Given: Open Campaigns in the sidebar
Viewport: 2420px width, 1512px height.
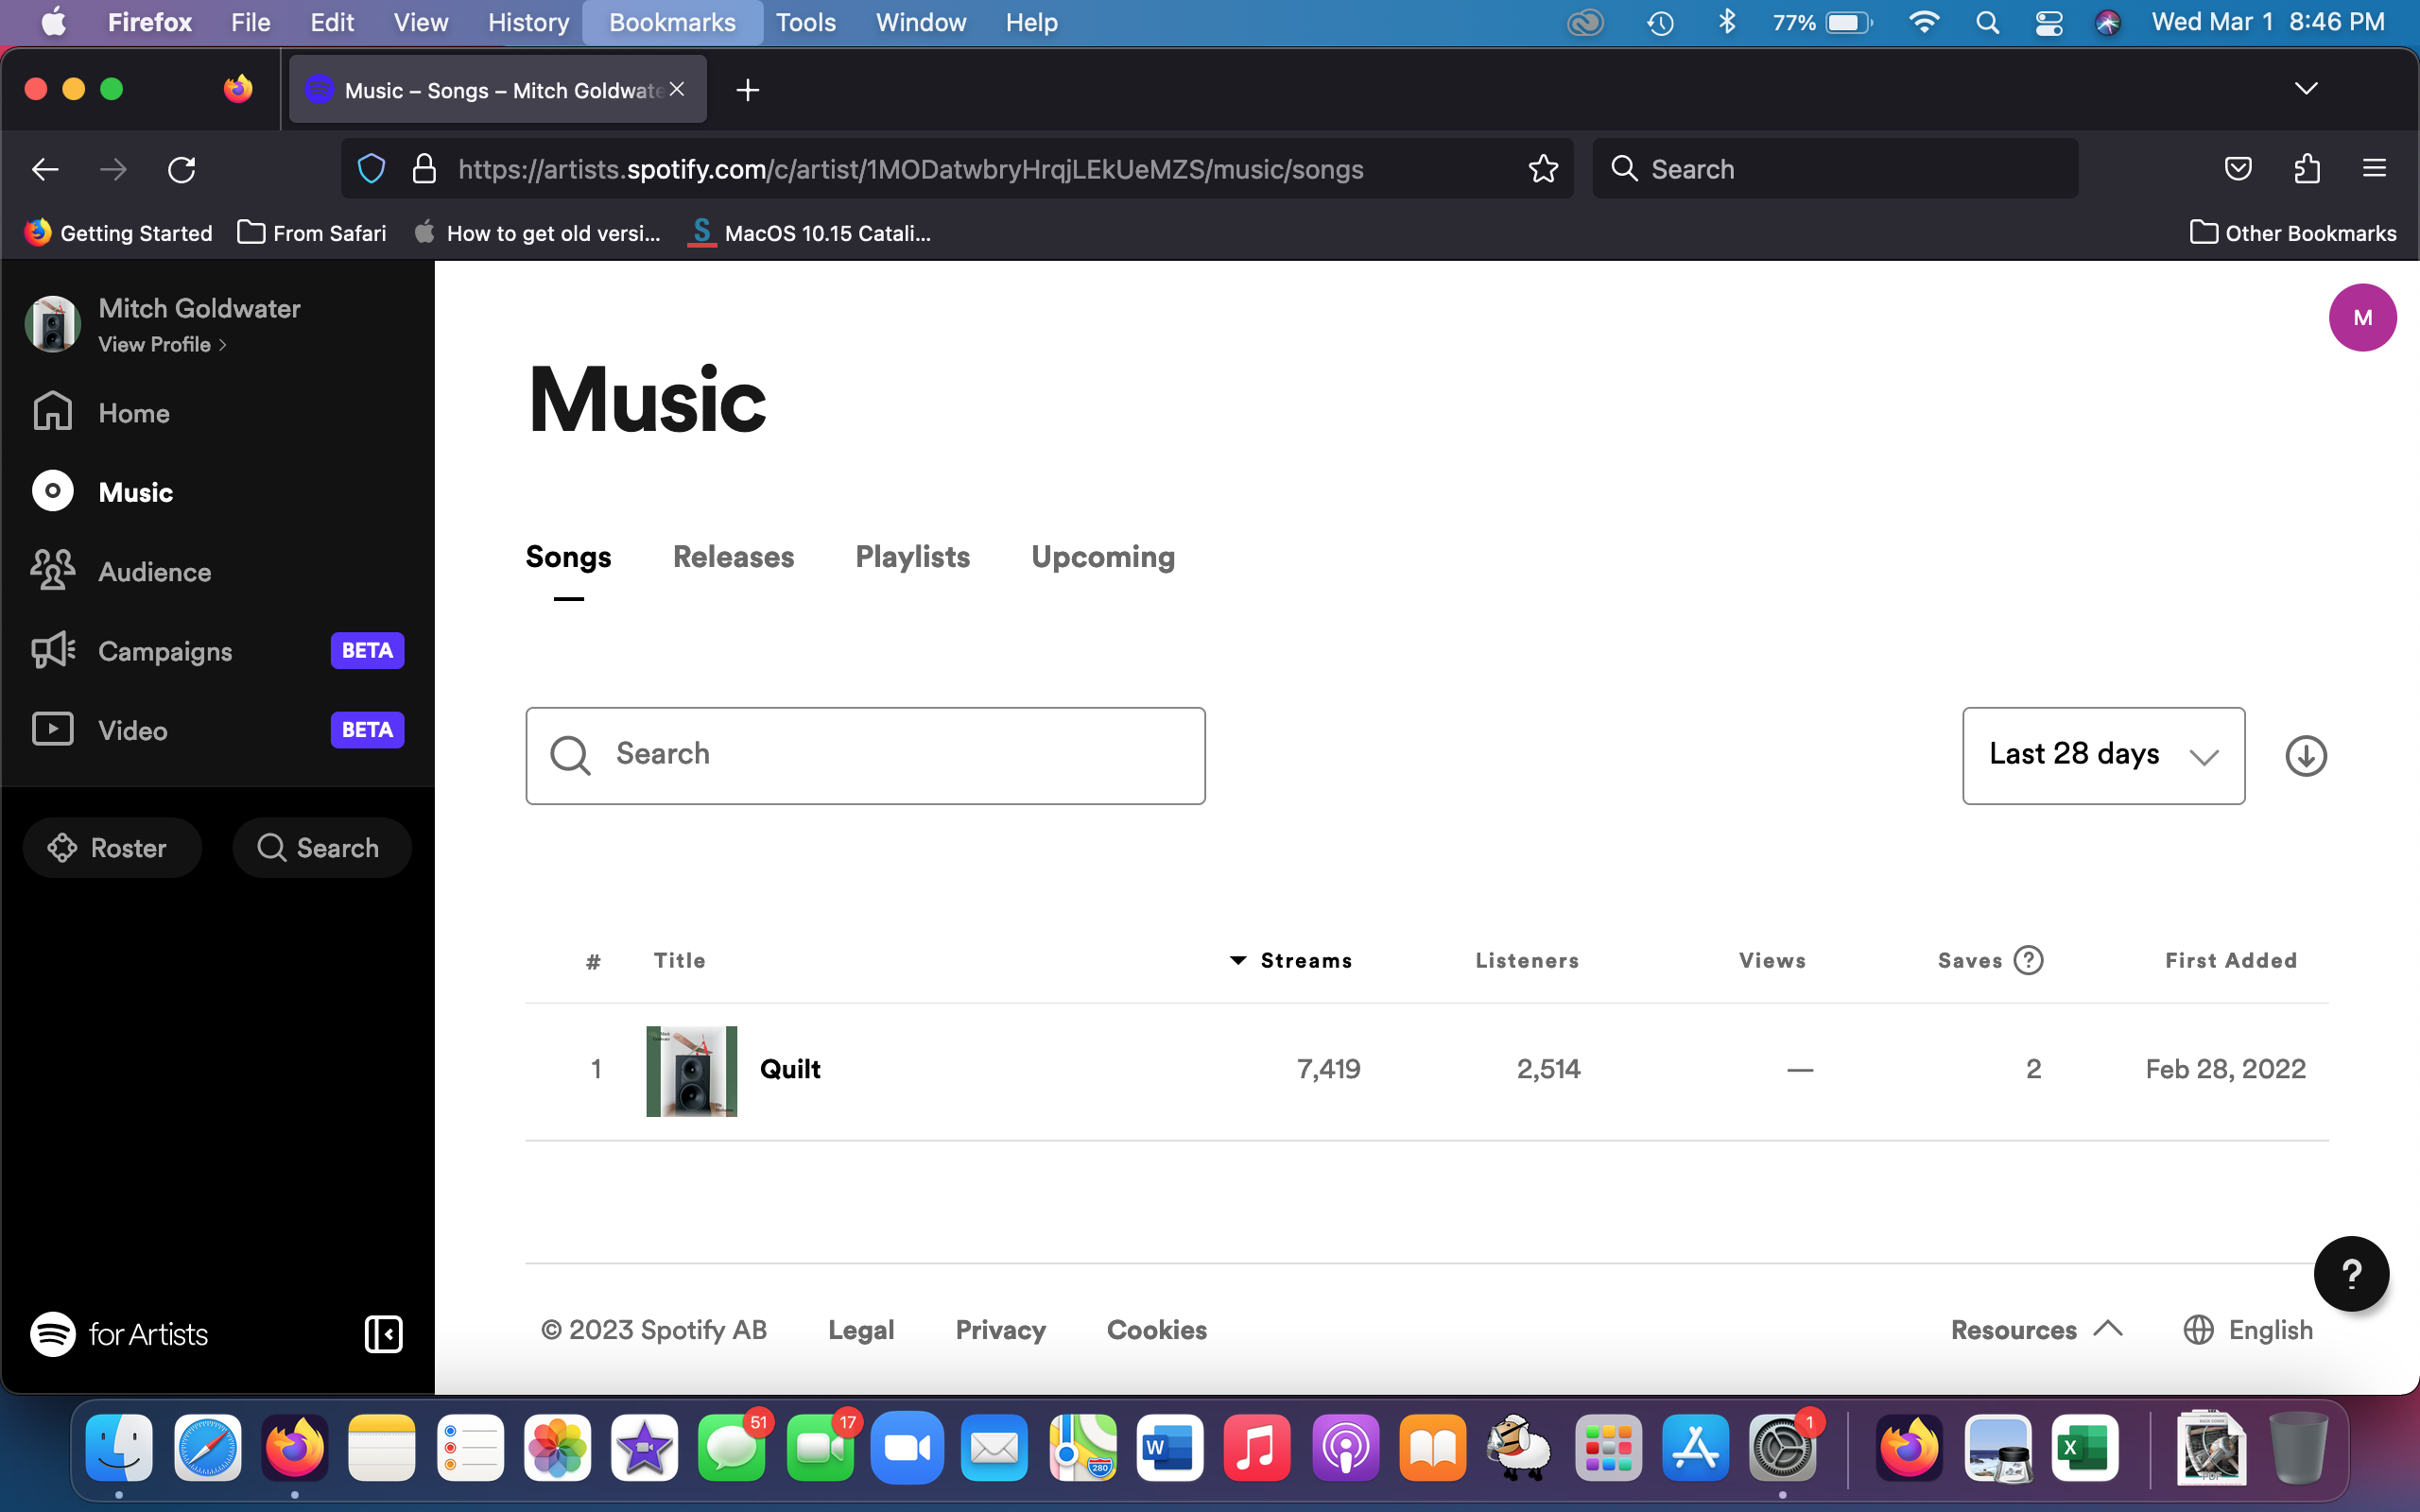Looking at the screenshot, I should tap(165, 651).
